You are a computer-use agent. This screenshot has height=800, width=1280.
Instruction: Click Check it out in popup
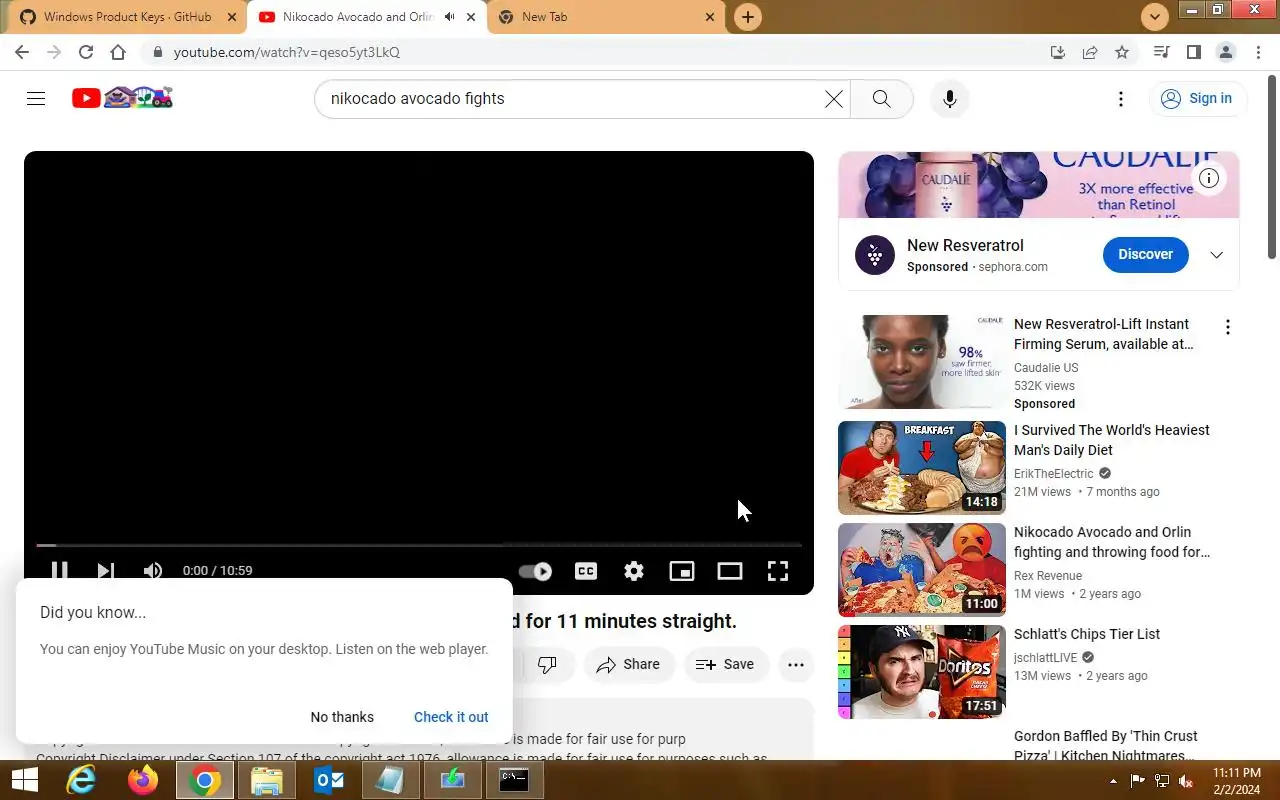coord(451,717)
